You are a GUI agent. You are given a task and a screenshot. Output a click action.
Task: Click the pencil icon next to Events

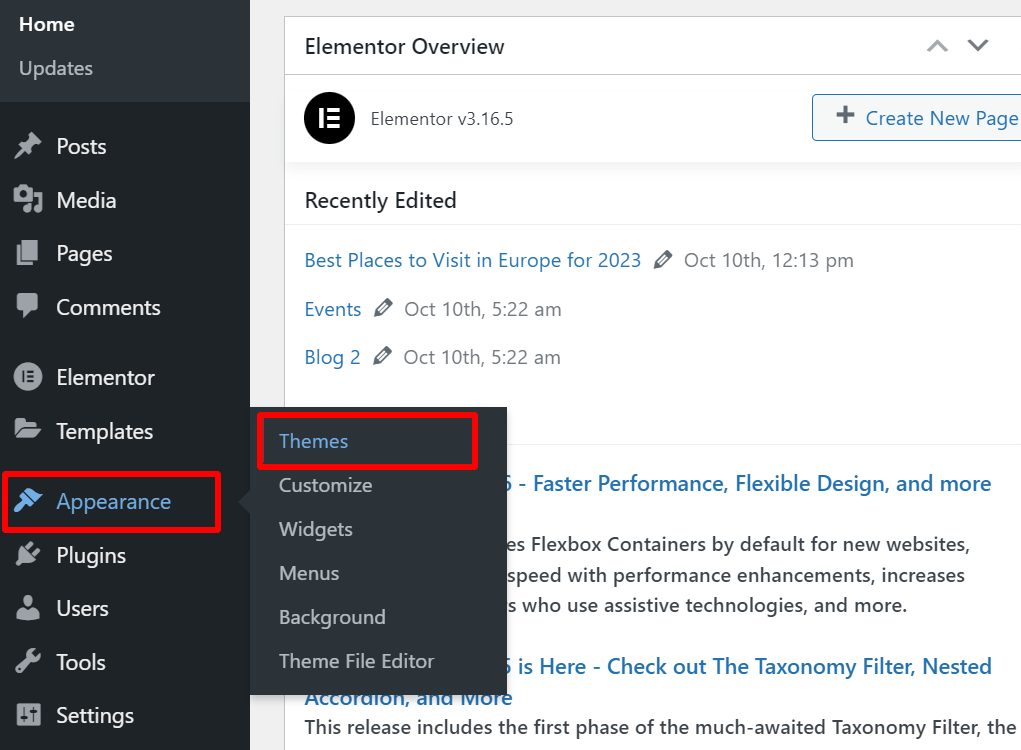(383, 308)
